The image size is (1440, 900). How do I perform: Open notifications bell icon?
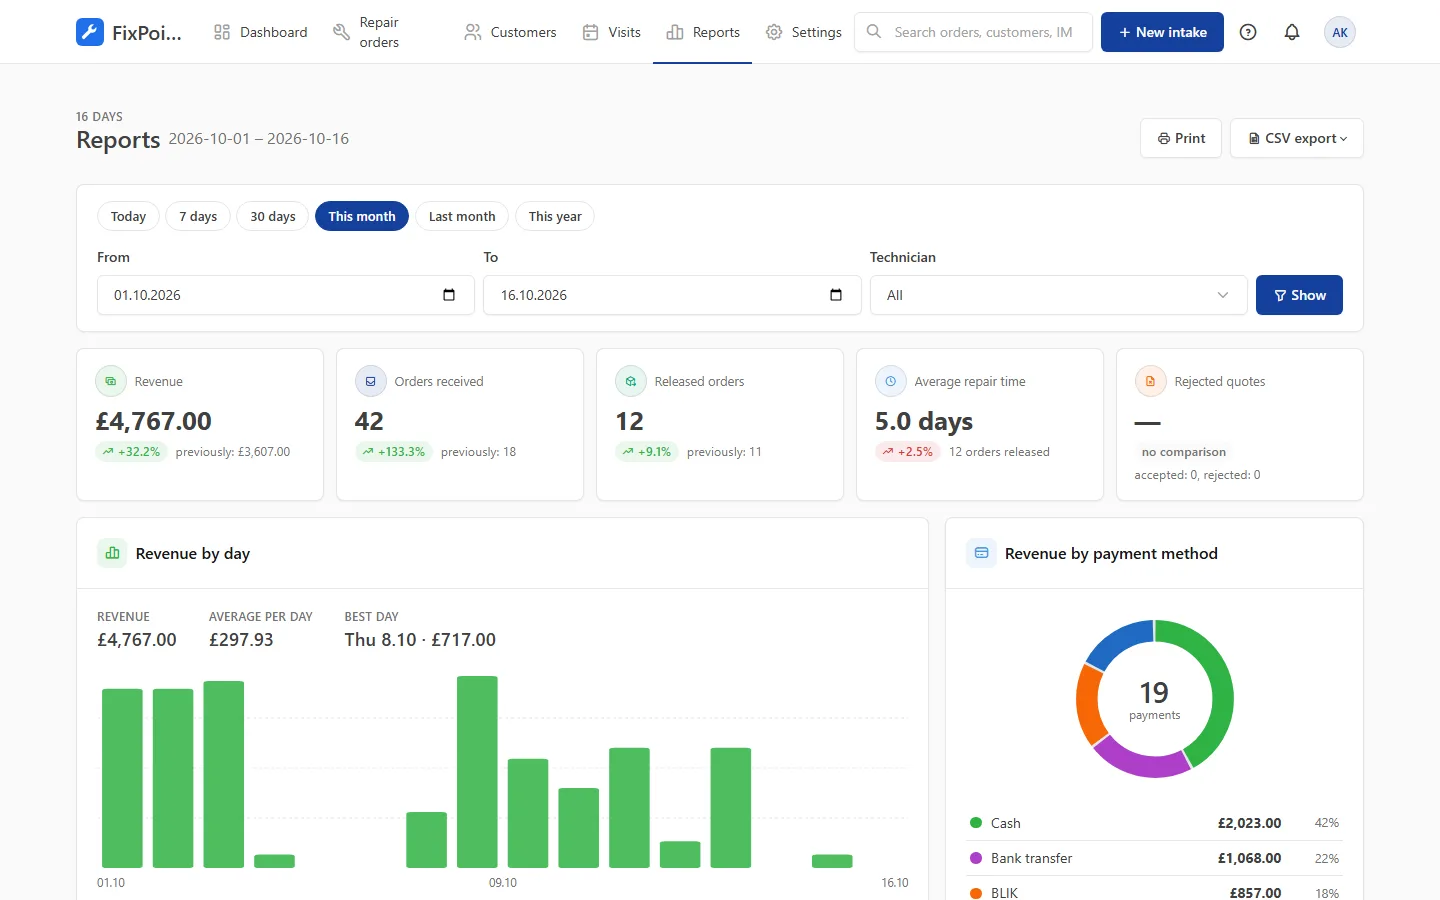(x=1292, y=32)
